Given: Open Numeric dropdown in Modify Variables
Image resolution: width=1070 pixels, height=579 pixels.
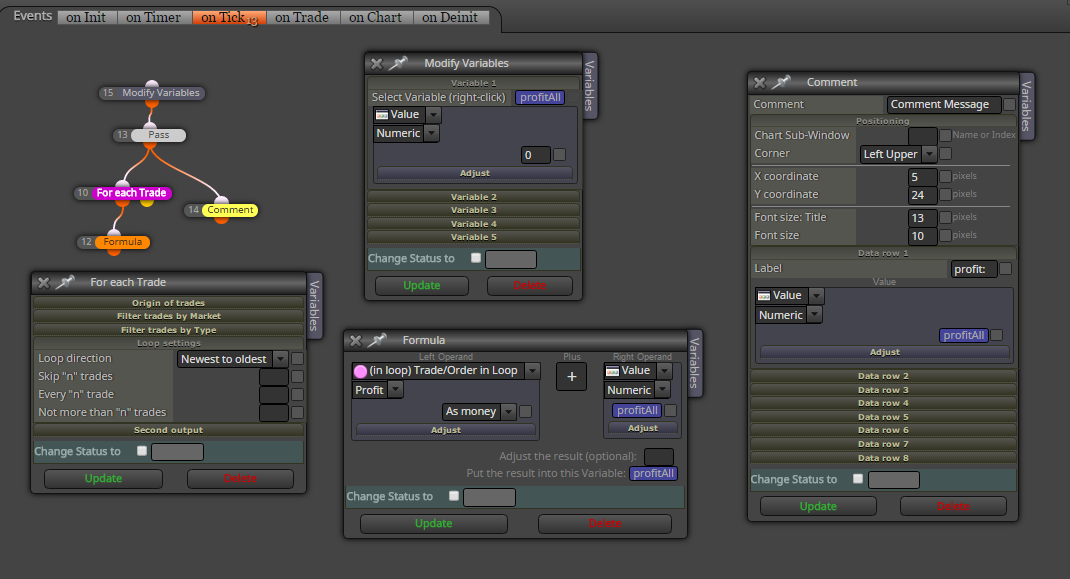Looking at the screenshot, I should (406, 133).
